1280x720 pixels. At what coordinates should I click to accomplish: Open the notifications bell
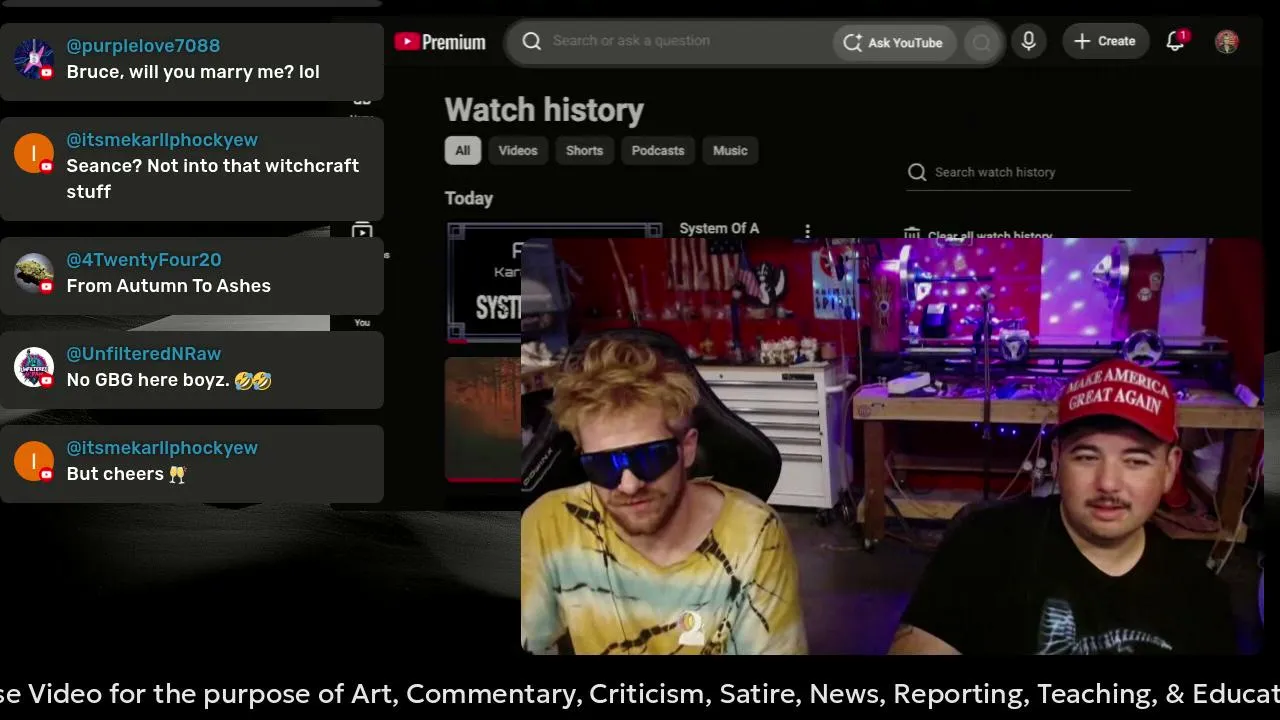[1176, 41]
